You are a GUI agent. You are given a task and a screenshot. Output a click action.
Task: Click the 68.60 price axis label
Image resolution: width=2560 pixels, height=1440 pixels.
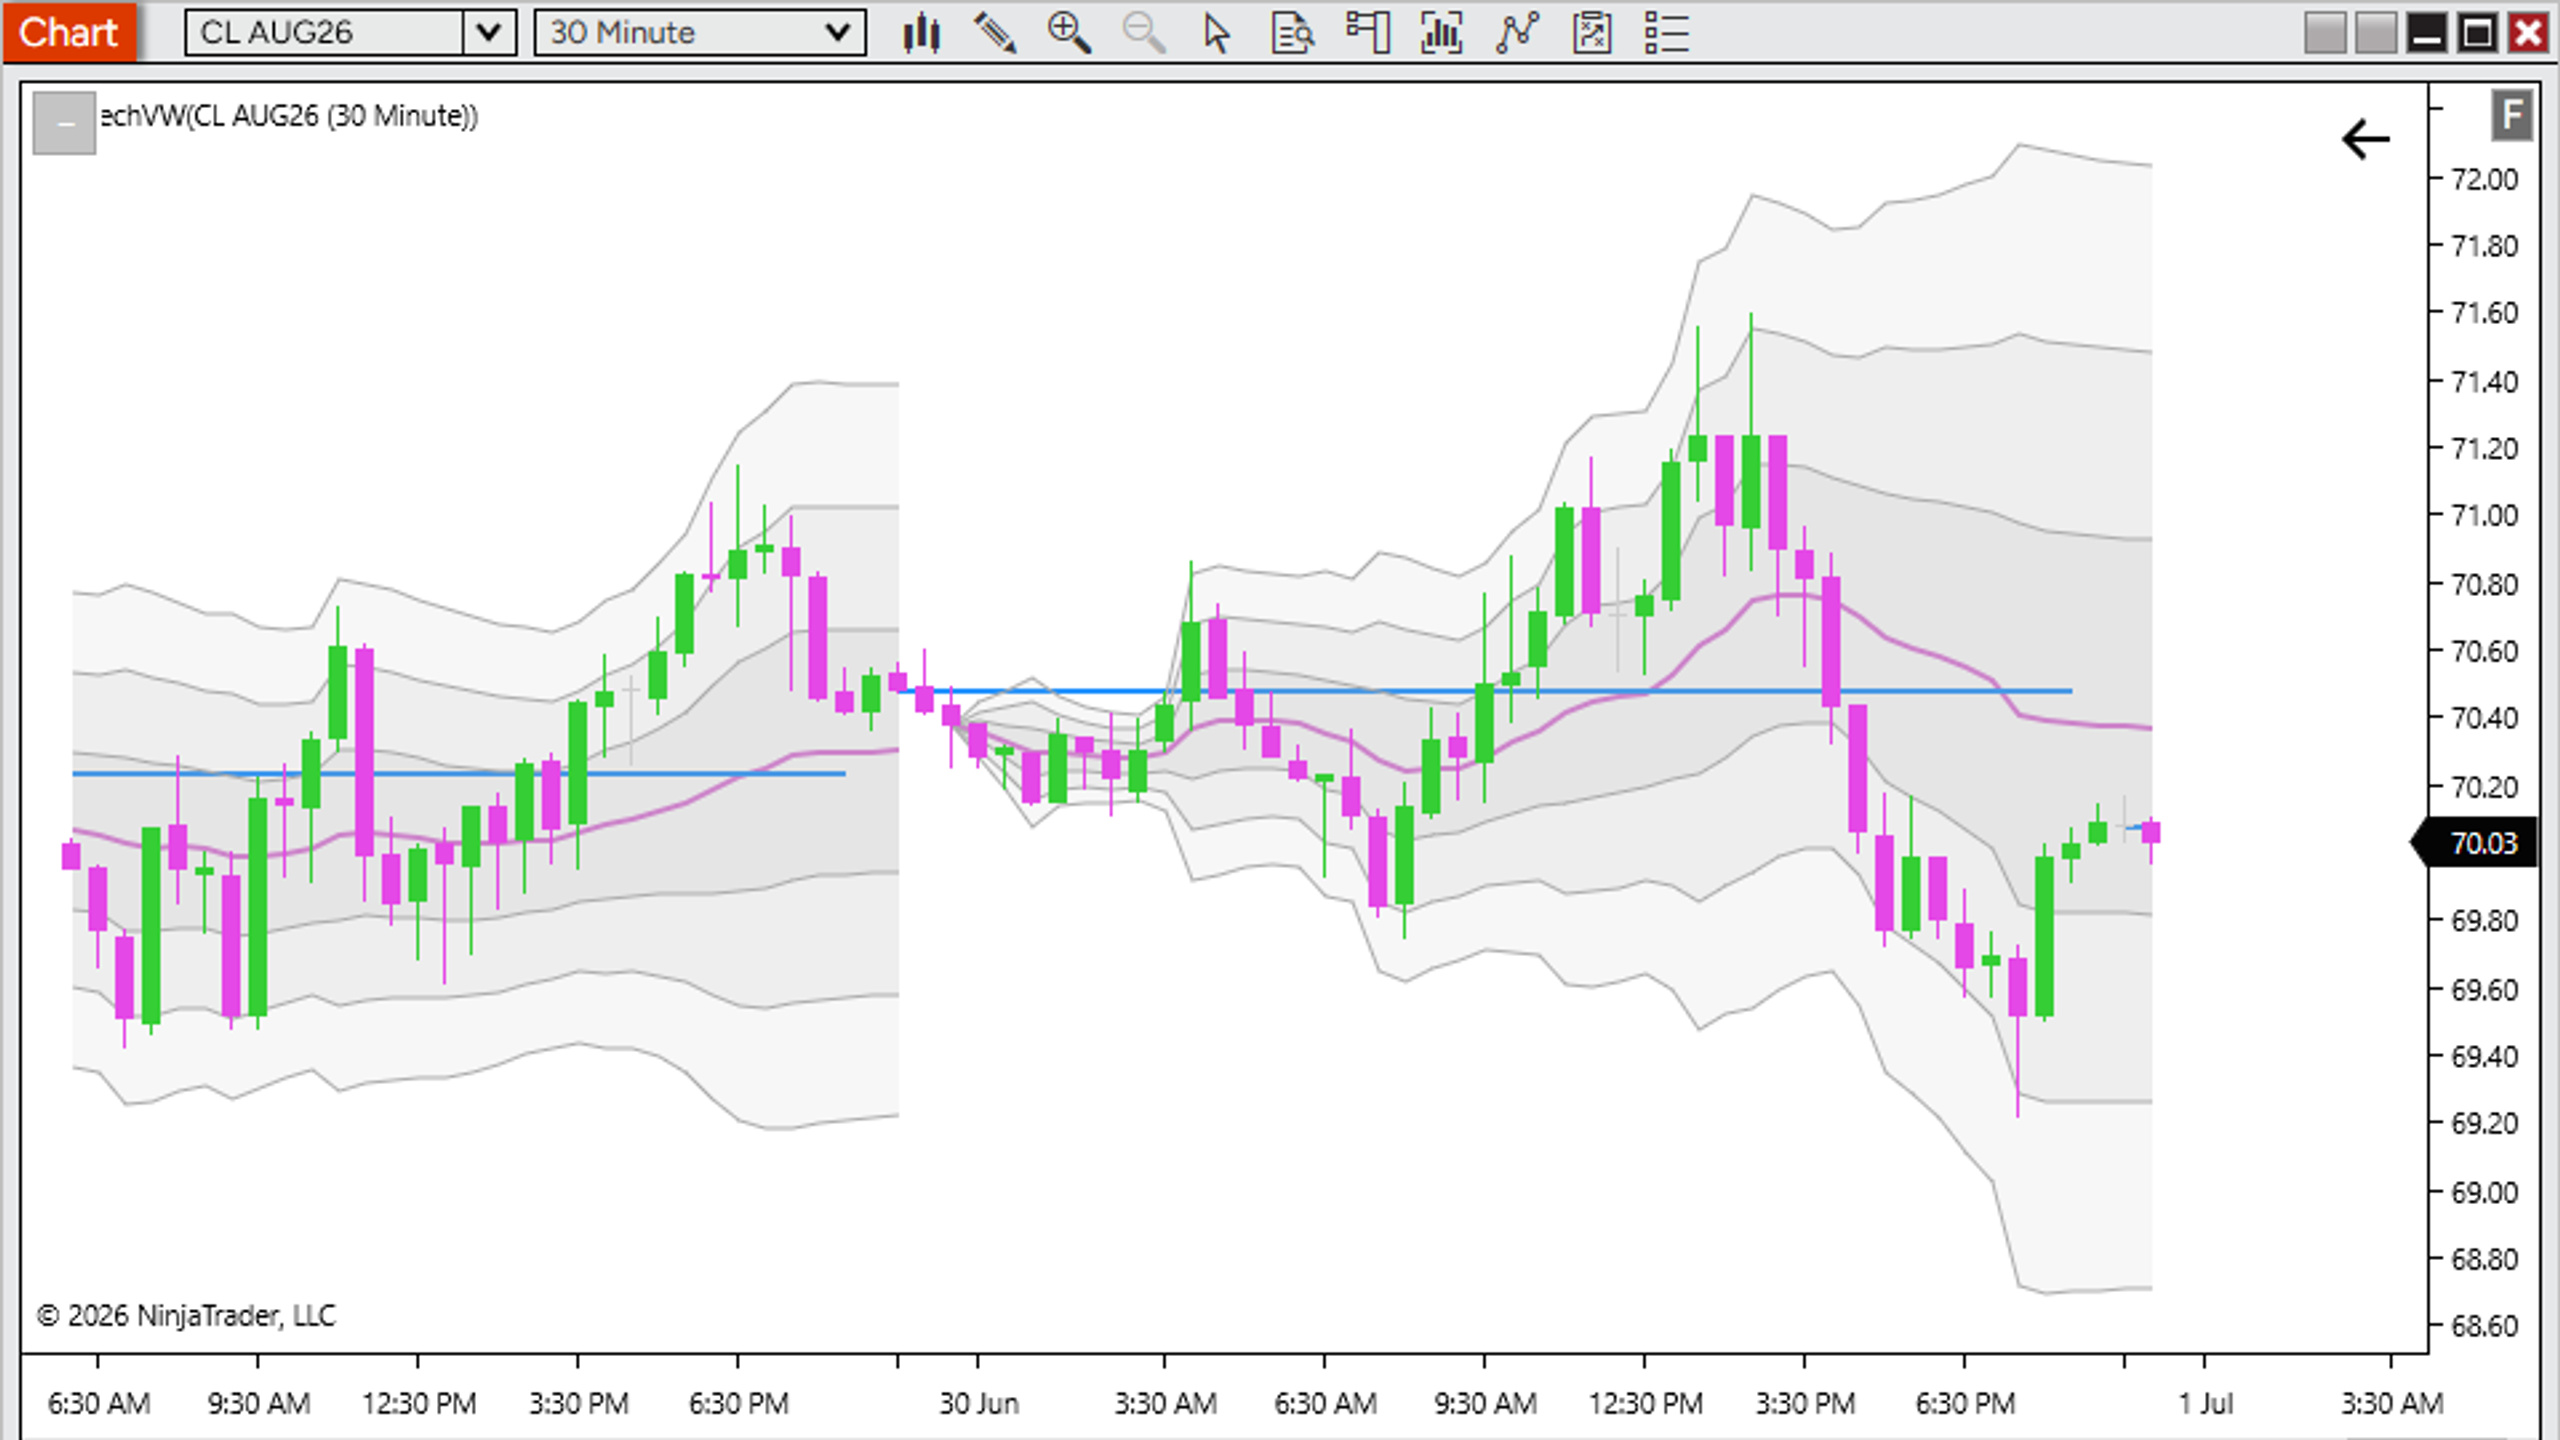tap(2485, 1326)
